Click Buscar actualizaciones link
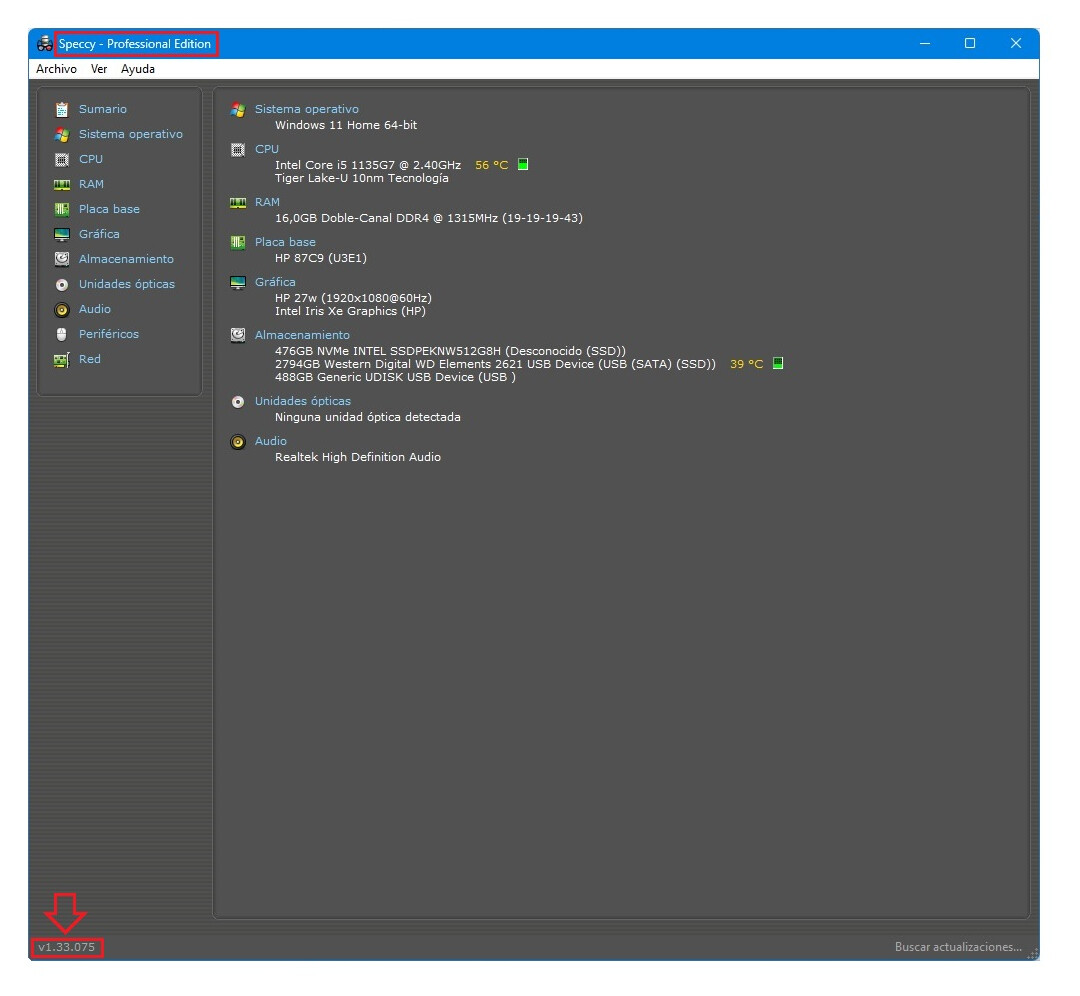 957,947
